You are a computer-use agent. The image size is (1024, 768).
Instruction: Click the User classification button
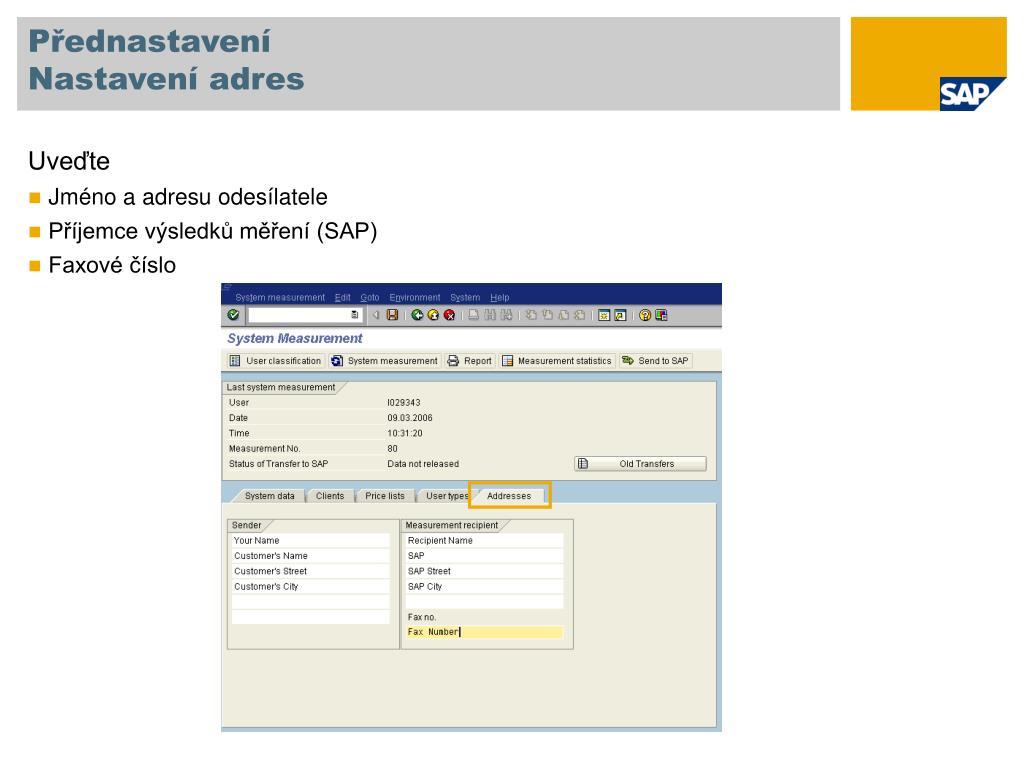[276, 360]
